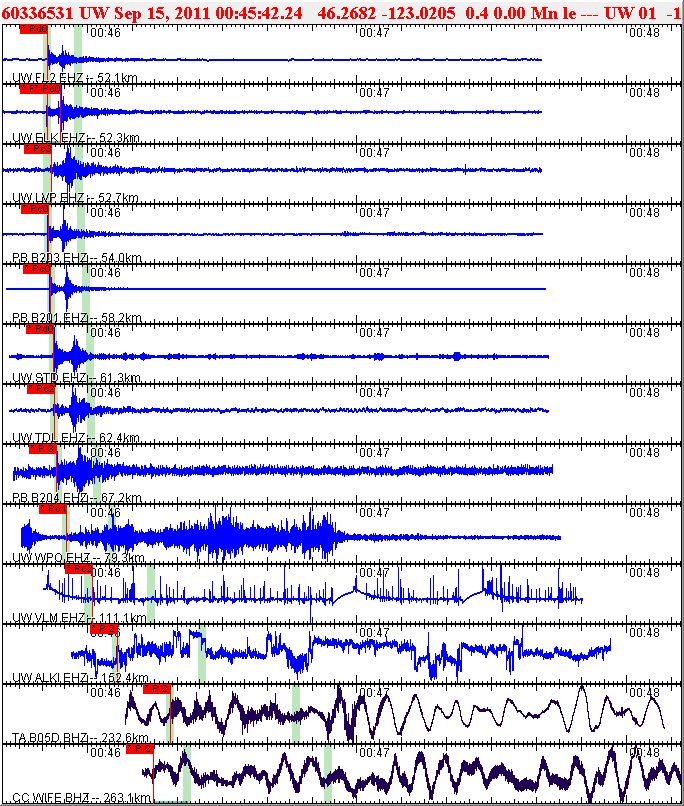Viewport: 684px width, 806px height.
Task: Select station label TA B05D BHZ 232.6km
Action: pos(80,738)
